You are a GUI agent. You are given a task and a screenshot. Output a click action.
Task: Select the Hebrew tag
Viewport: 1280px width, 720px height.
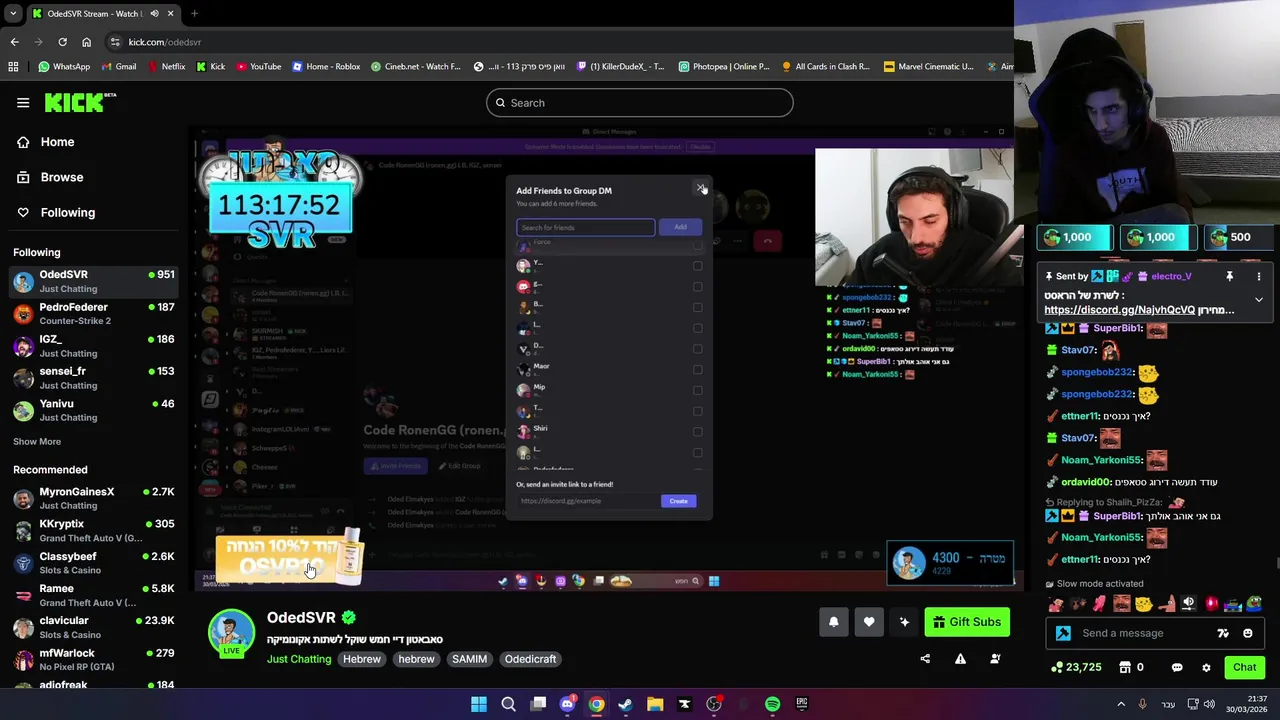362,659
